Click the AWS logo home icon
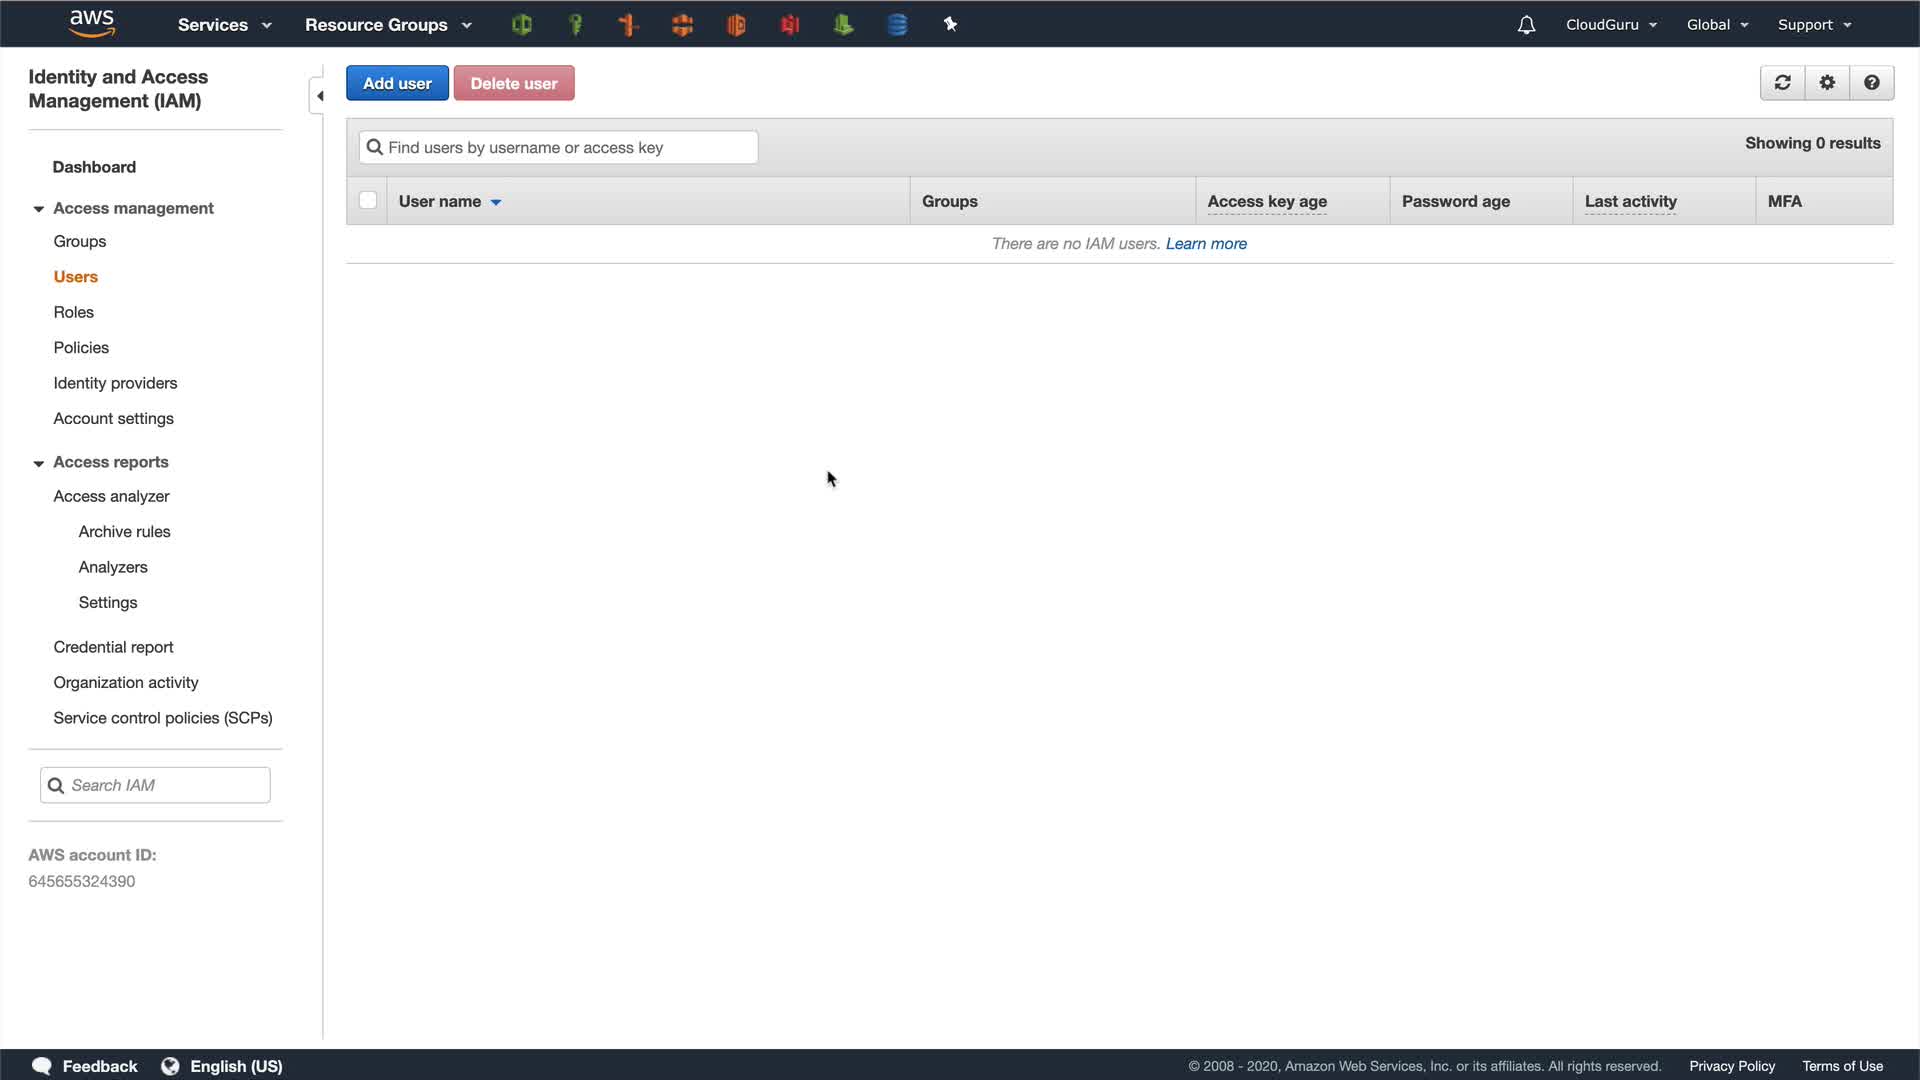The image size is (1920, 1080). 92,23
